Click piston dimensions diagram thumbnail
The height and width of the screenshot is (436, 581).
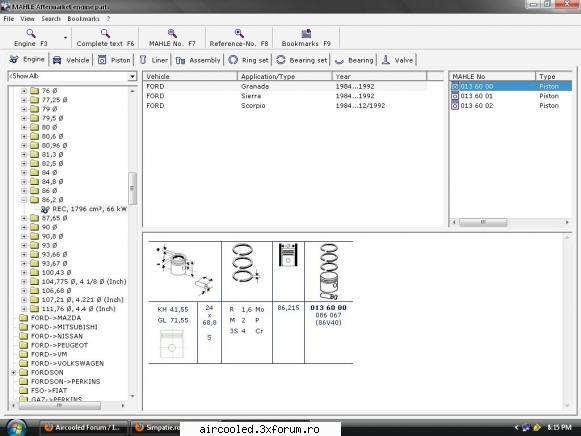(185, 270)
